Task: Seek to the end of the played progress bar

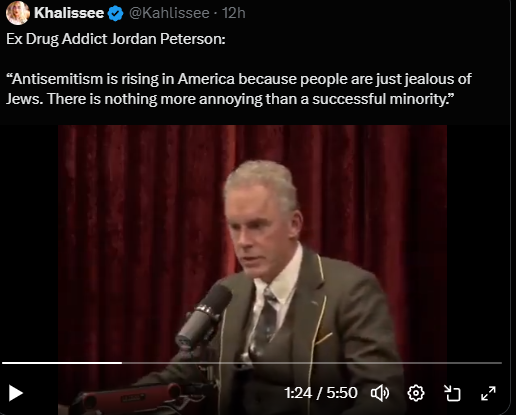Action: pos(122,363)
